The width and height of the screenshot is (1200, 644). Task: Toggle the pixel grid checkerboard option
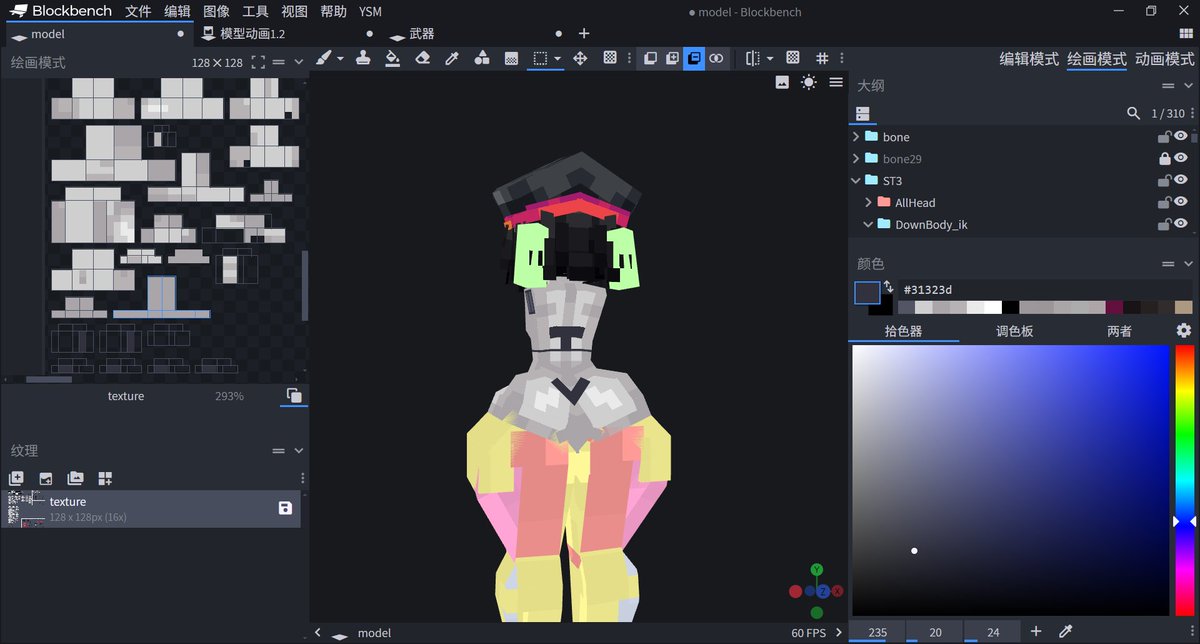point(793,59)
